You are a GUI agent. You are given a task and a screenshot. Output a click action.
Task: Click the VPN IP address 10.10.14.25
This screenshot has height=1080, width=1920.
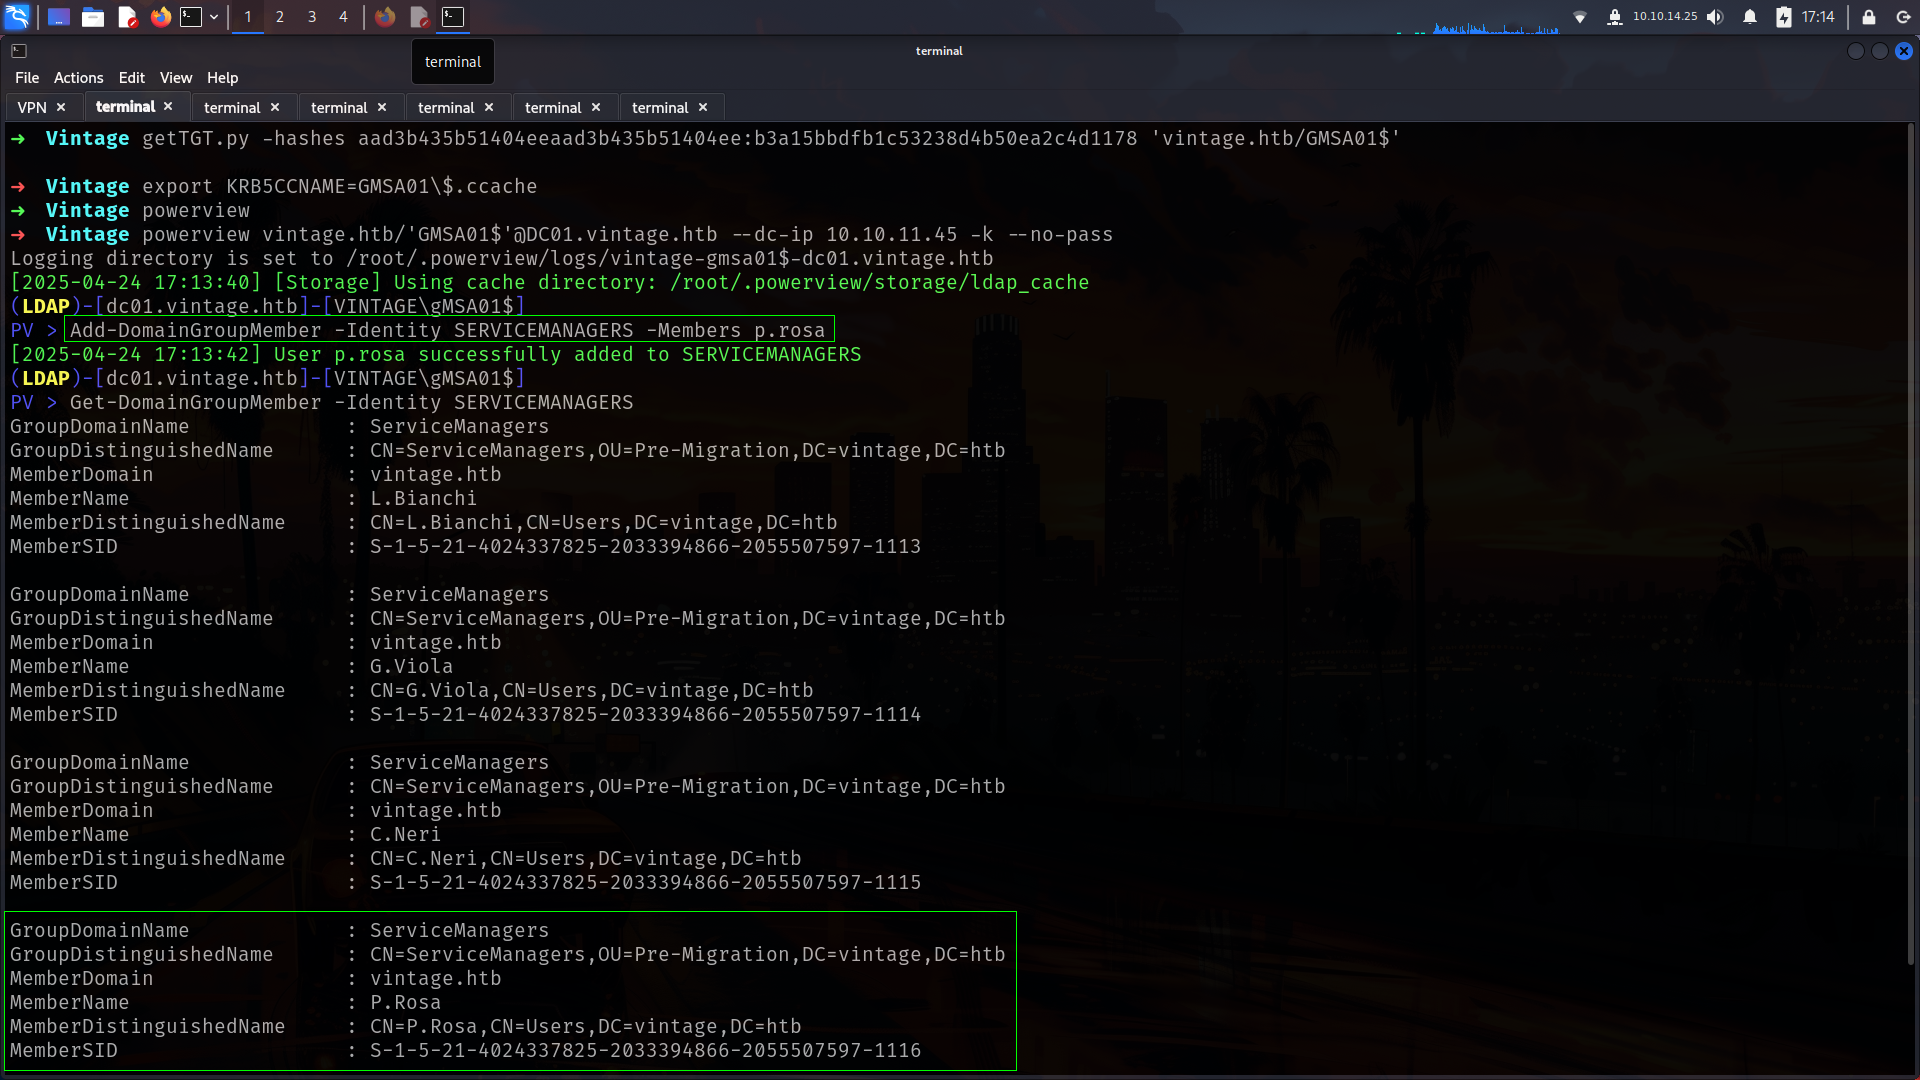click(x=1665, y=16)
